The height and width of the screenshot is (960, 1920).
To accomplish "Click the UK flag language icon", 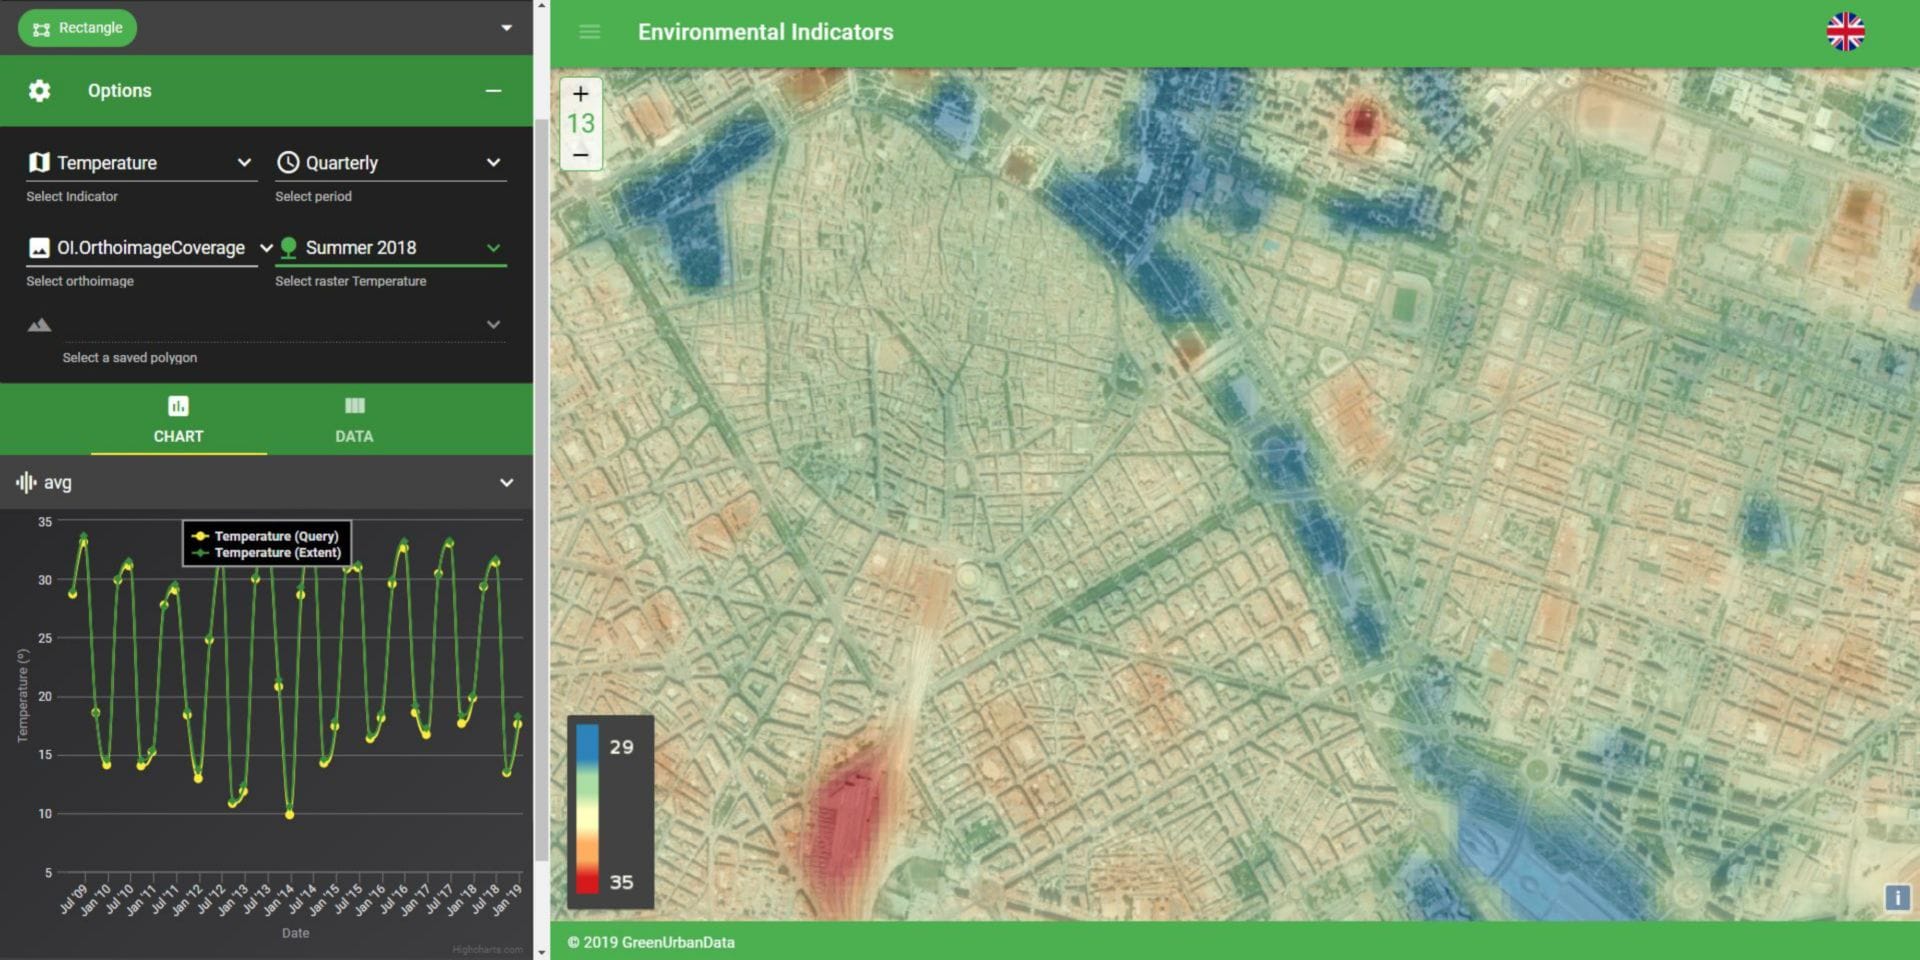I will (1845, 32).
